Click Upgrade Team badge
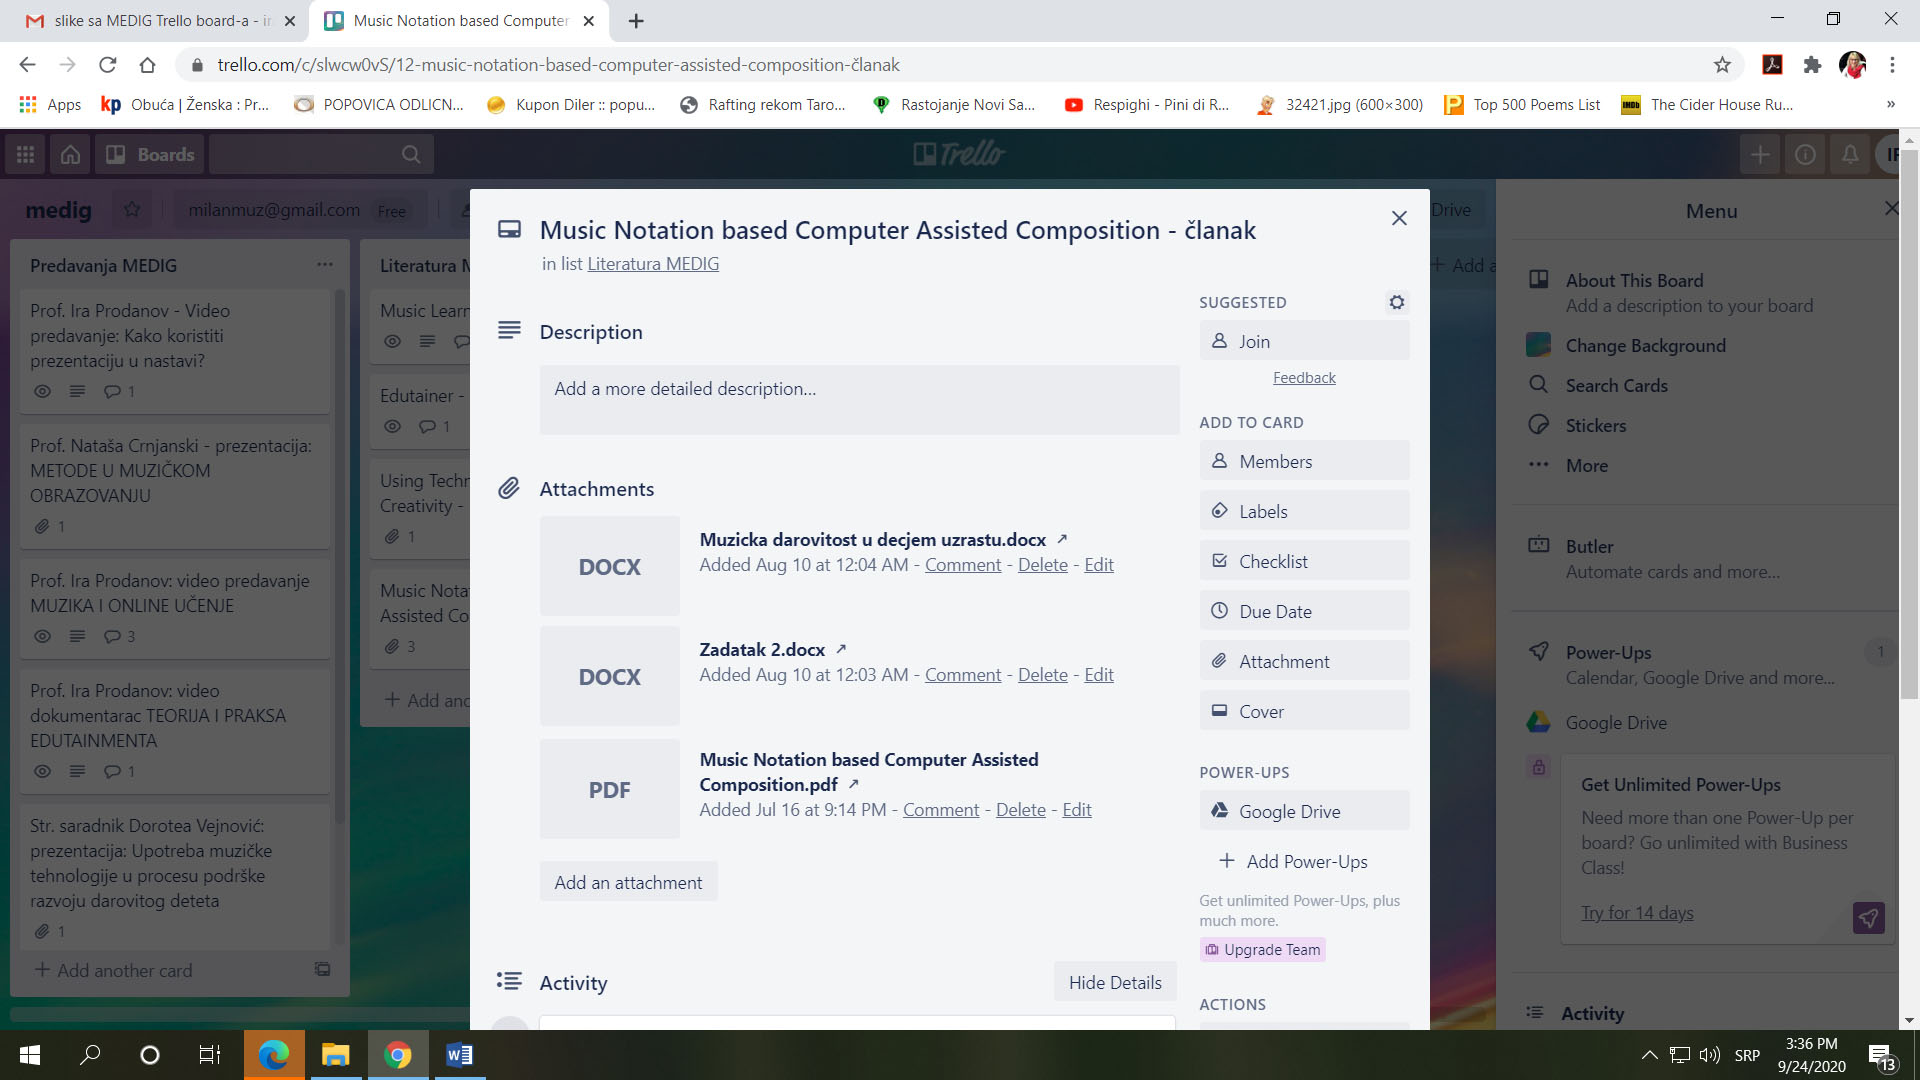This screenshot has width=1920, height=1080. pyautogui.click(x=1263, y=949)
